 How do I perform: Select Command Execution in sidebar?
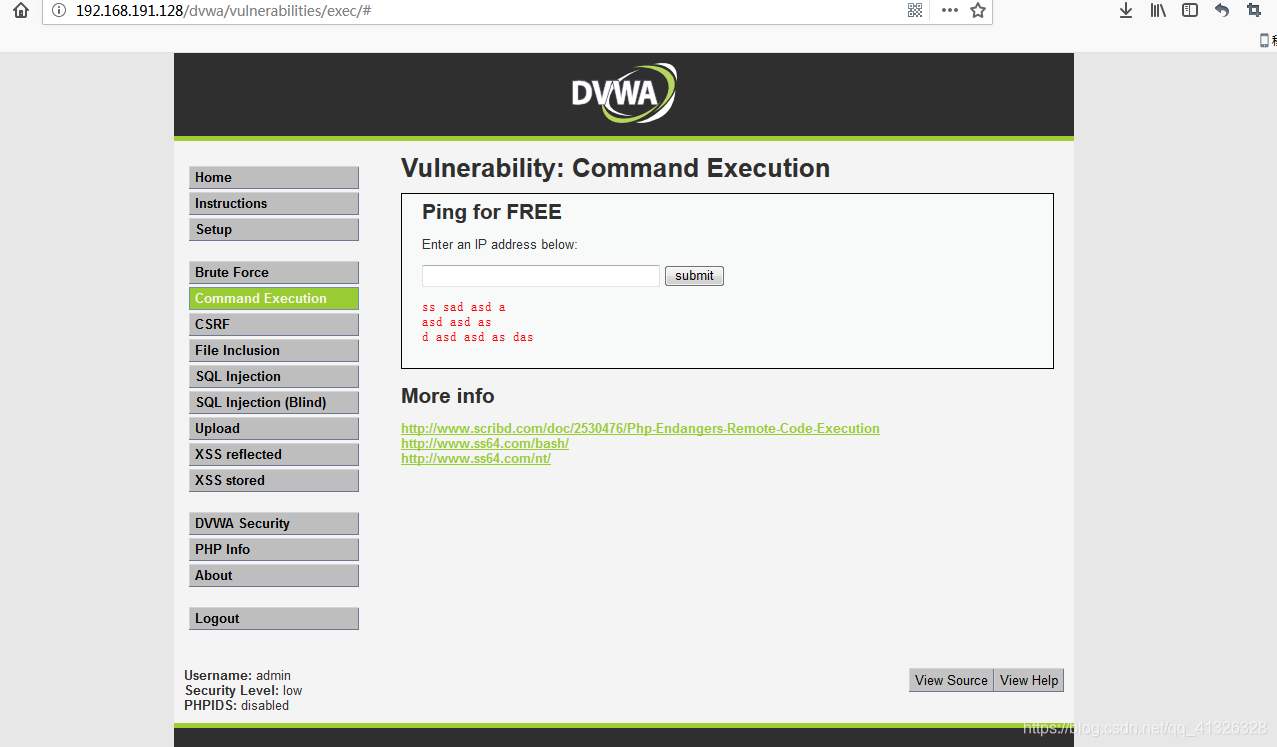tap(273, 298)
